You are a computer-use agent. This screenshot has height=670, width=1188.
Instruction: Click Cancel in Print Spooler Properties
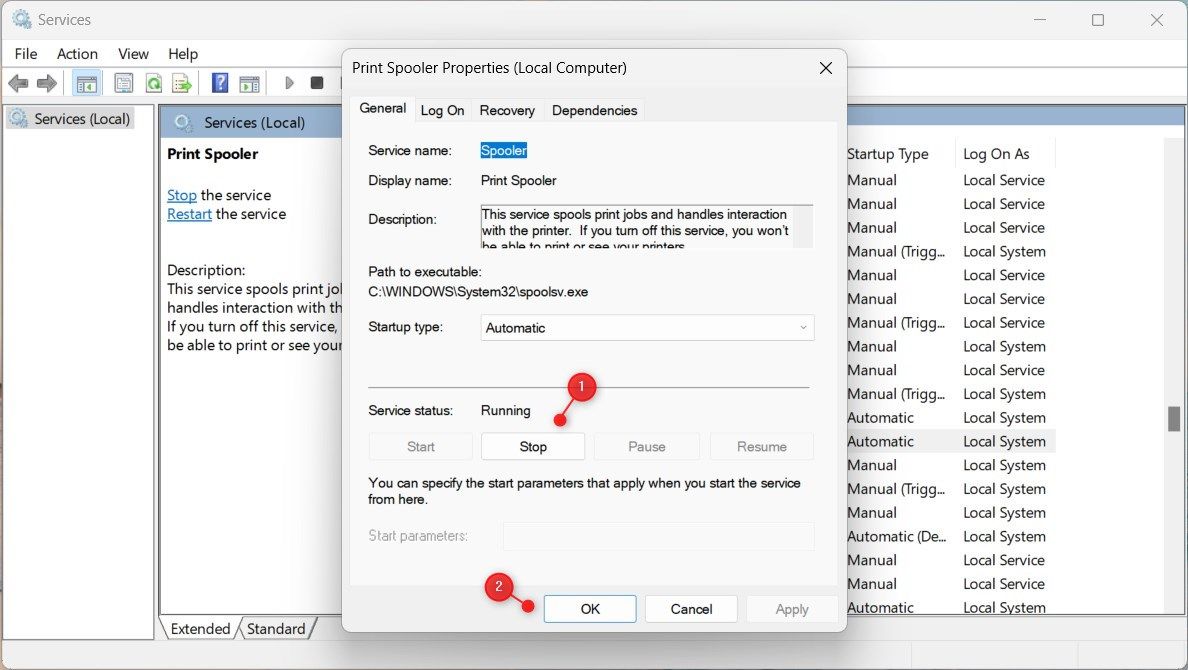point(691,609)
